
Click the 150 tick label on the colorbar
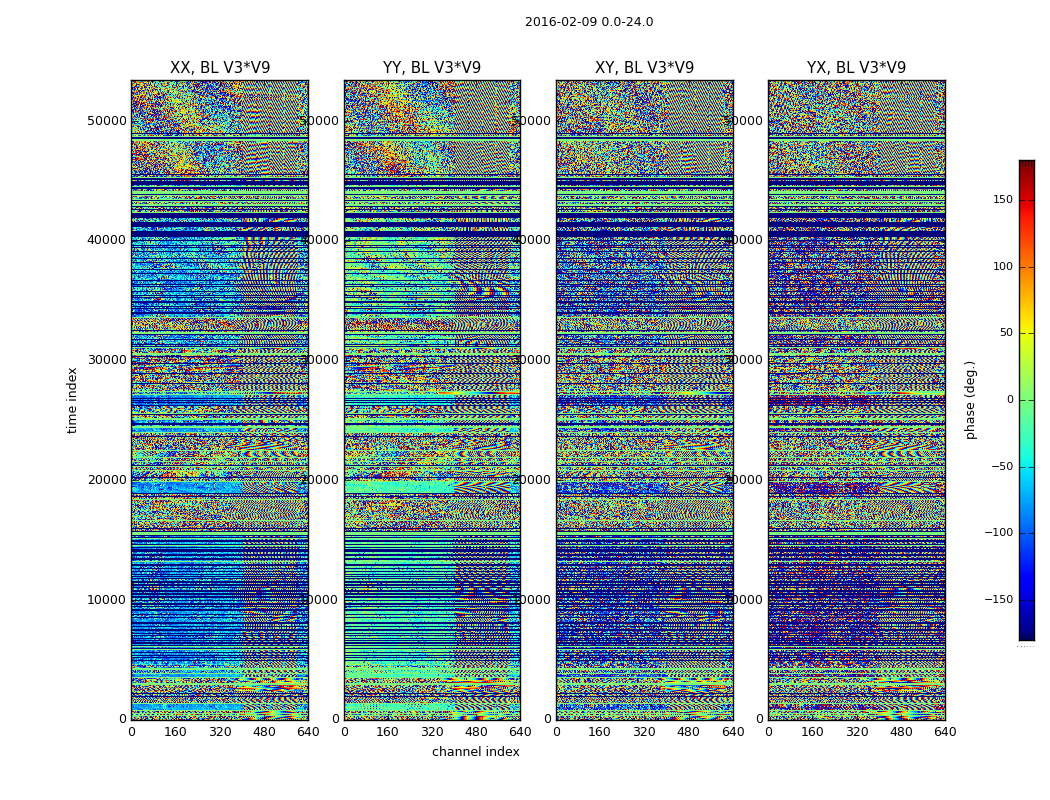coord(1002,200)
